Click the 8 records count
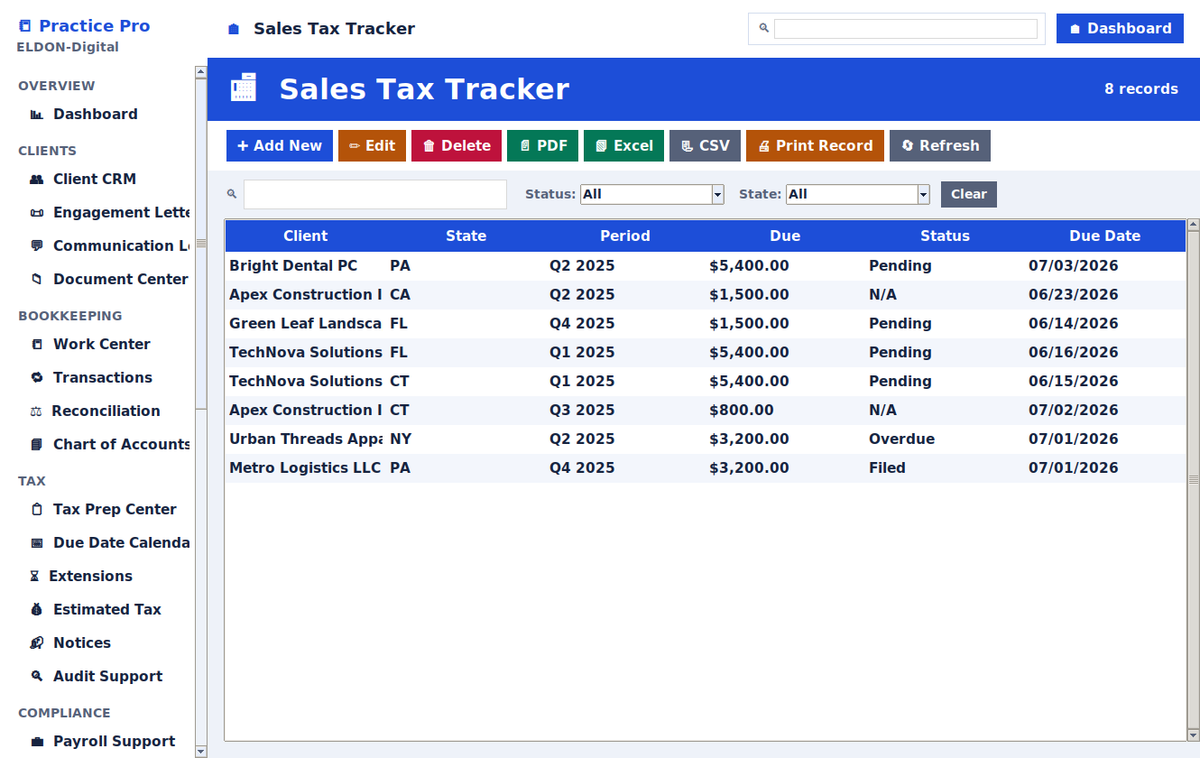The height and width of the screenshot is (758, 1200). tap(1141, 89)
